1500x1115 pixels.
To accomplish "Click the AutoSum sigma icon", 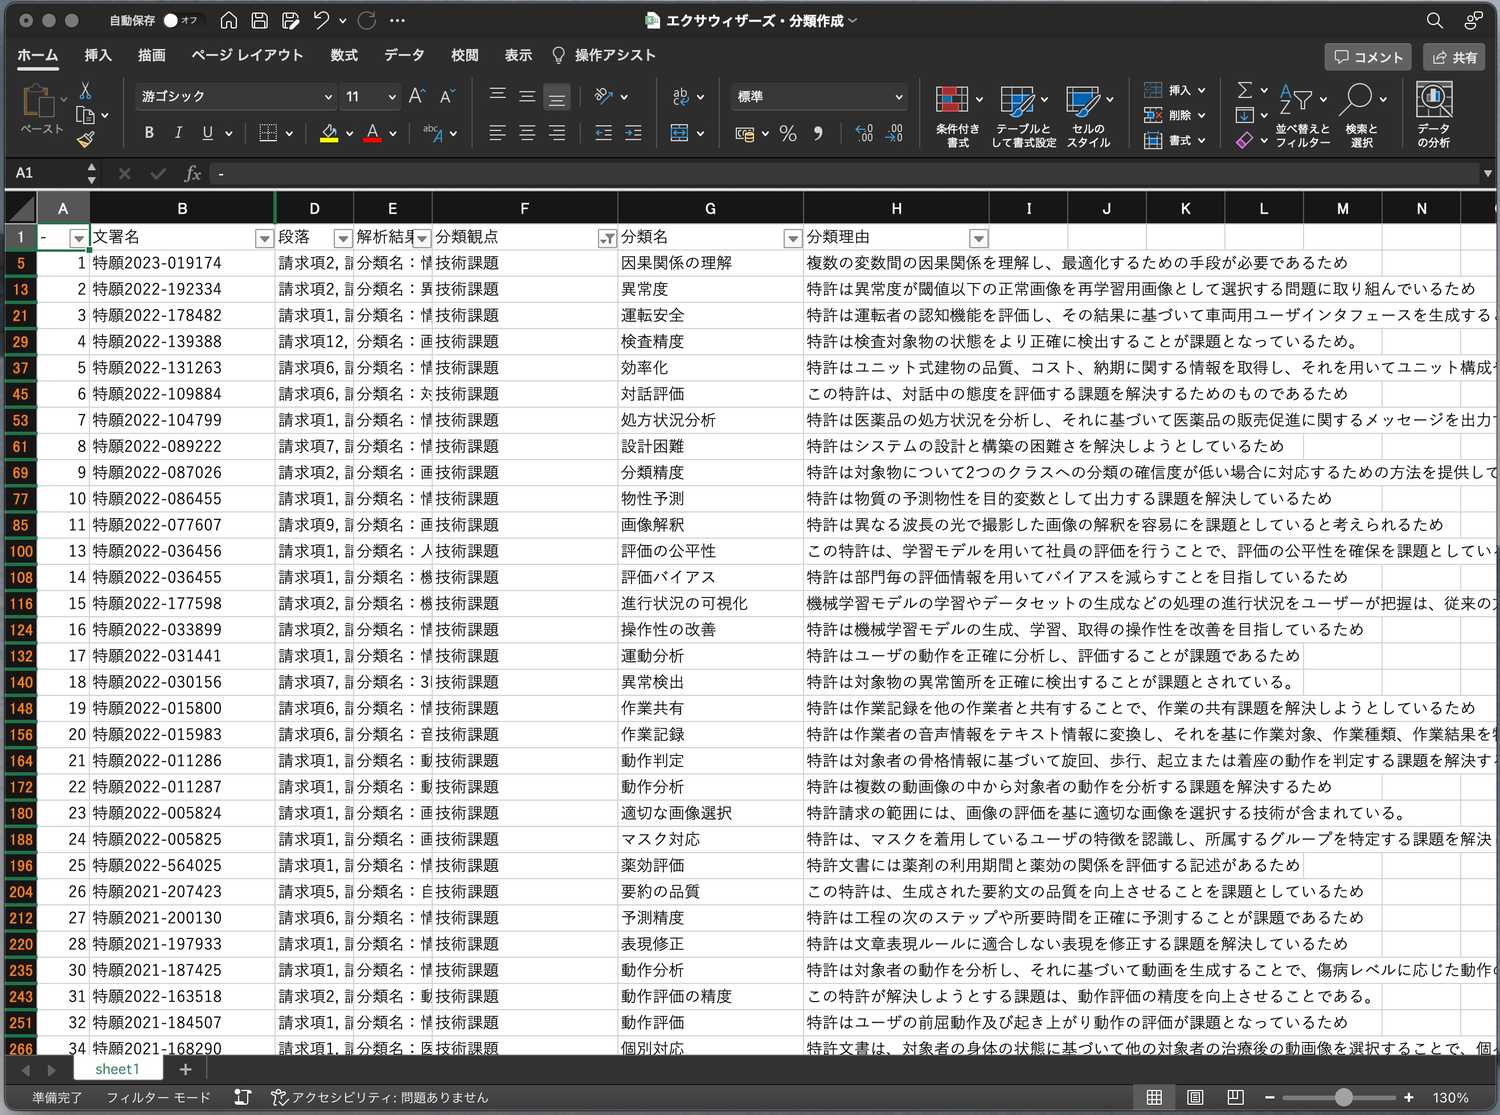I will 1245,90.
